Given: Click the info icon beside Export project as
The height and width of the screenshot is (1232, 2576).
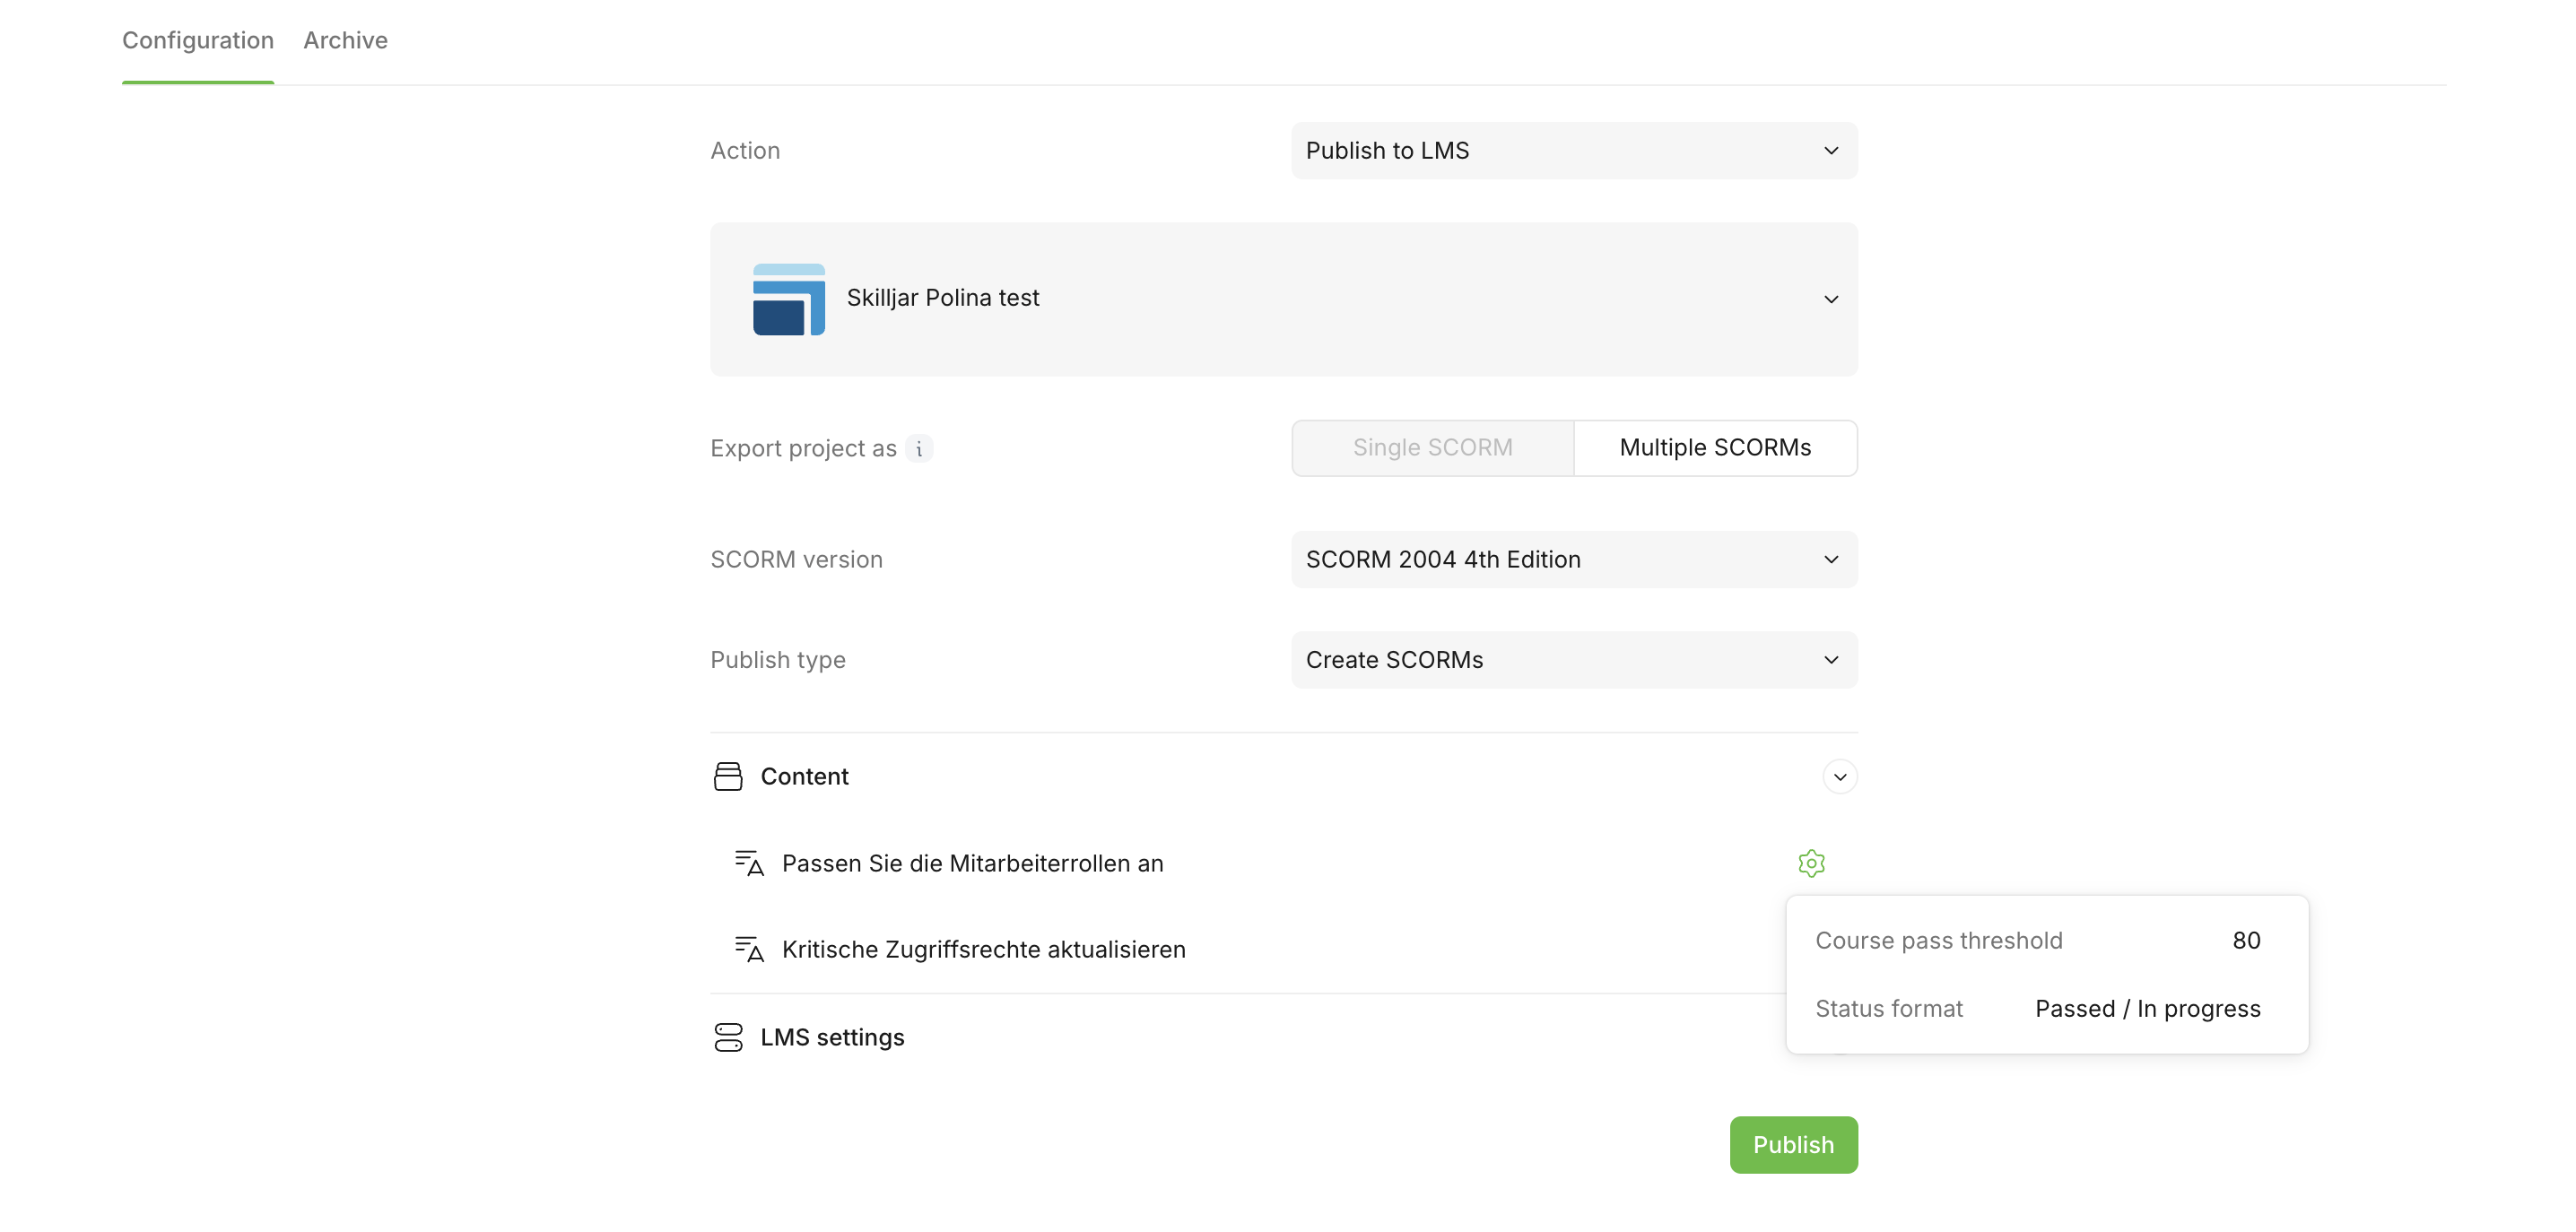Looking at the screenshot, I should pyautogui.click(x=919, y=448).
